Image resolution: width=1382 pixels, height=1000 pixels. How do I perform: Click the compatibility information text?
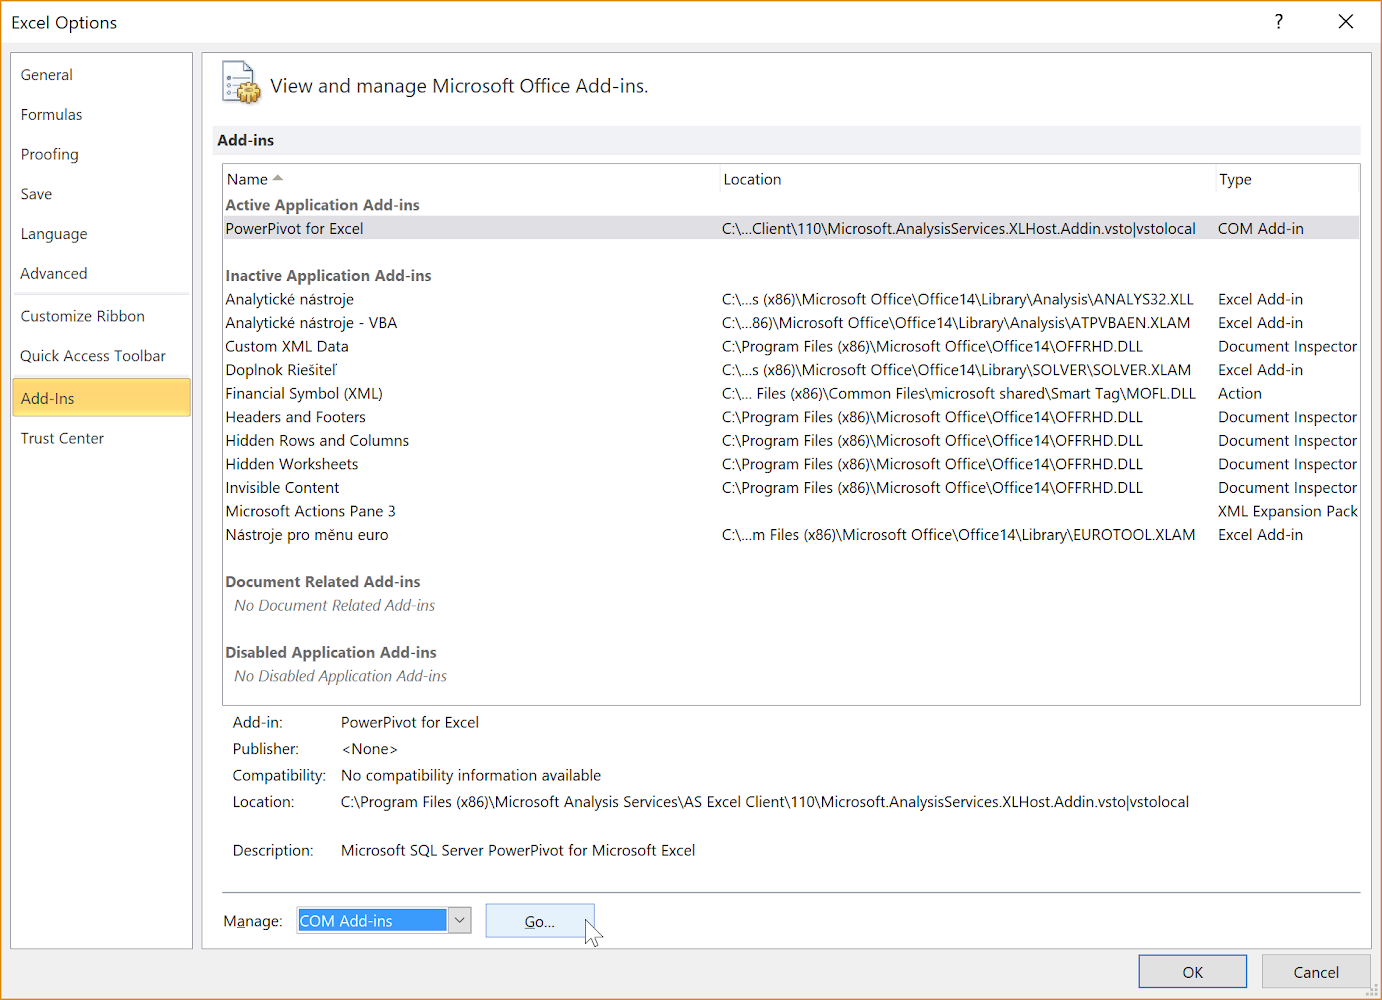pos(471,776)
